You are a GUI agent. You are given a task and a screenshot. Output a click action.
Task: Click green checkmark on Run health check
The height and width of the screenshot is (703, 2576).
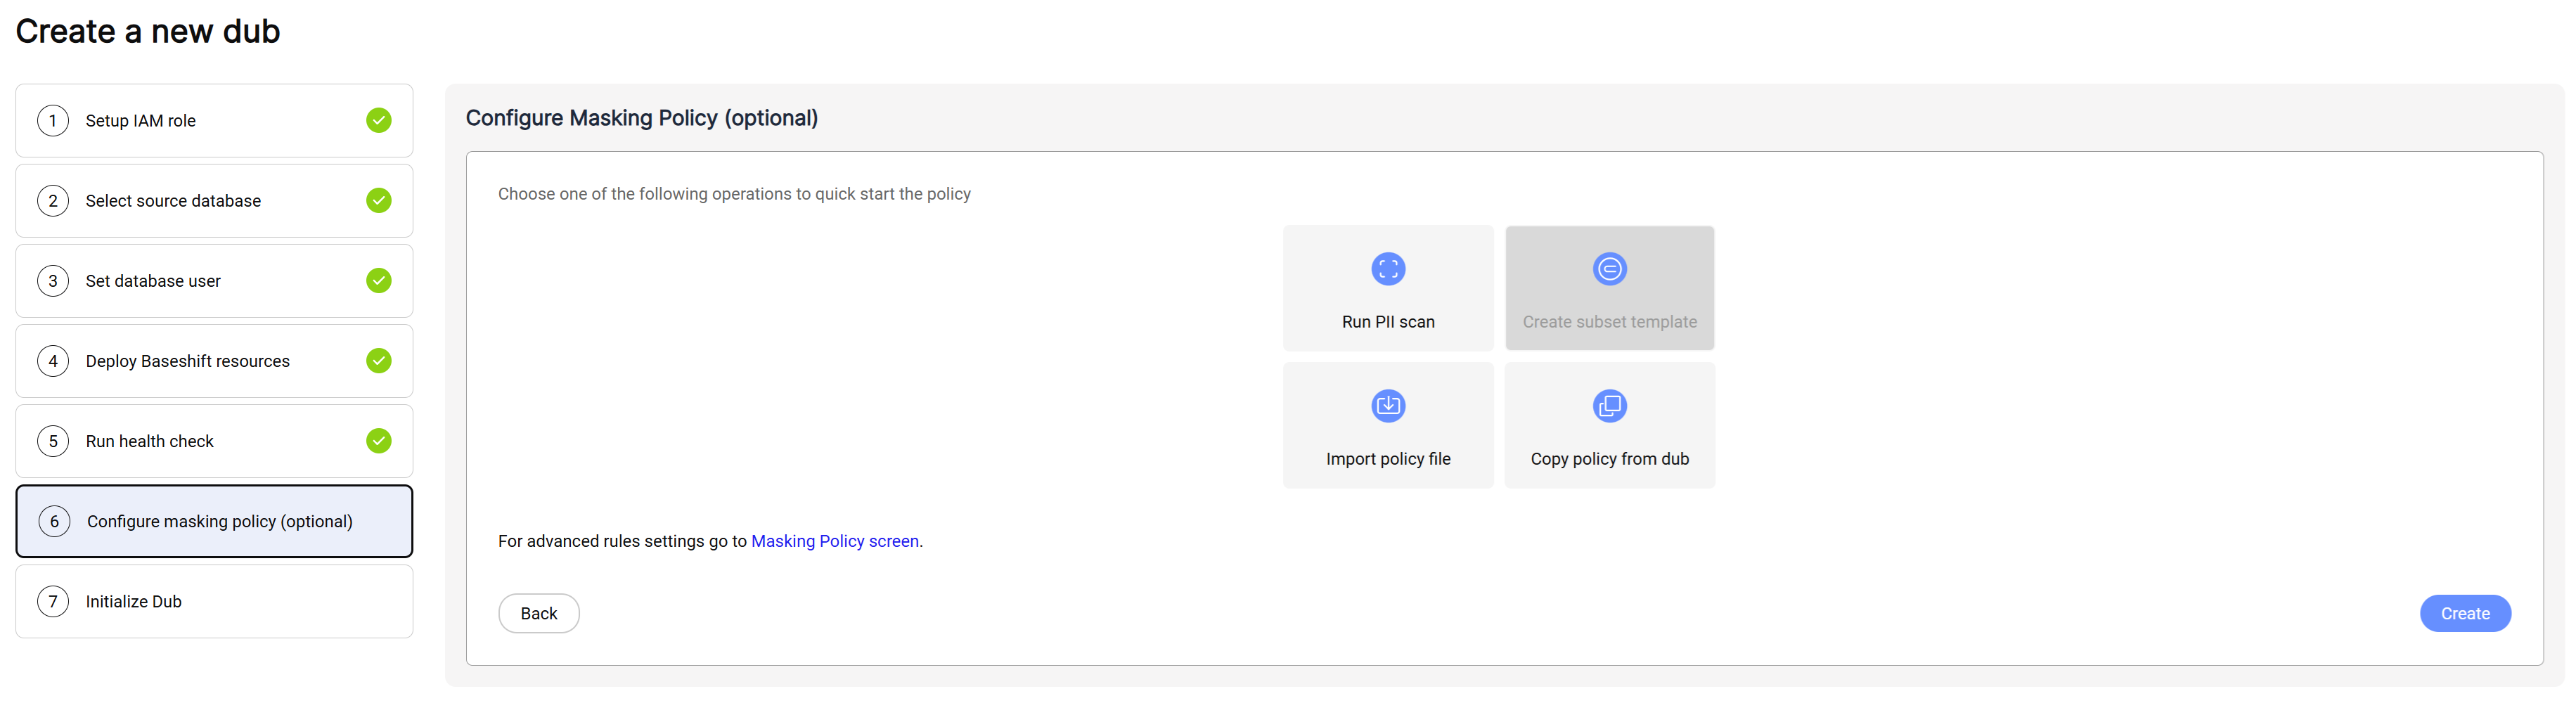[x=378, y=441]
